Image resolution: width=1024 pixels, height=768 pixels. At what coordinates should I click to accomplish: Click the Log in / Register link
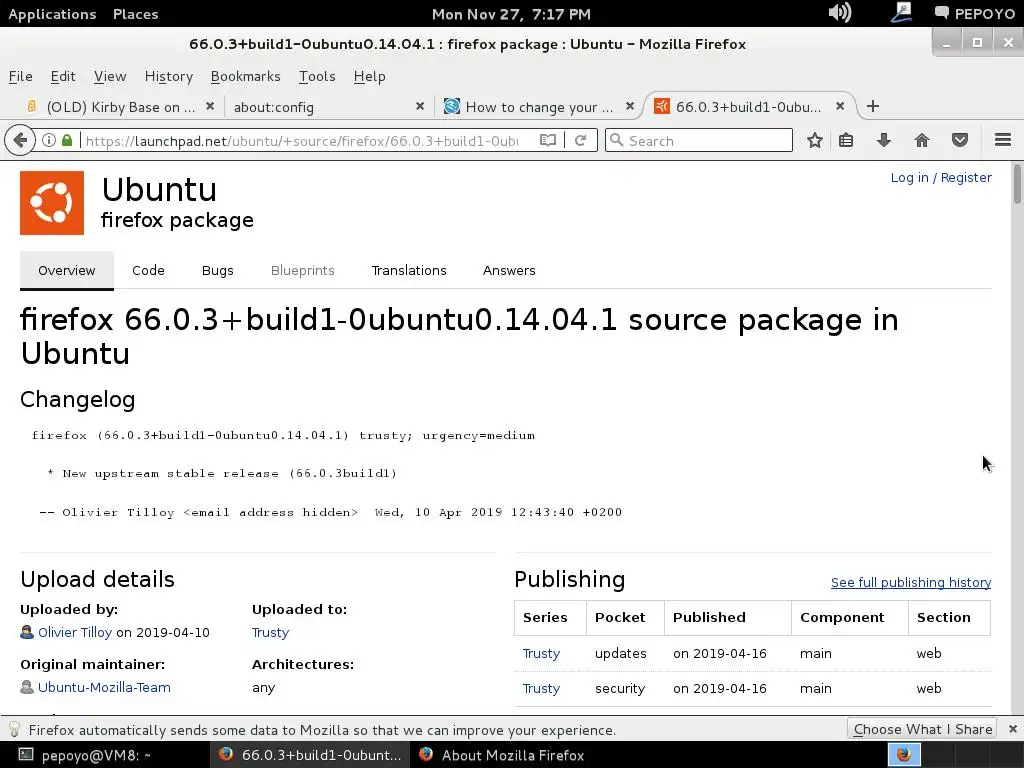click(941, 178)
